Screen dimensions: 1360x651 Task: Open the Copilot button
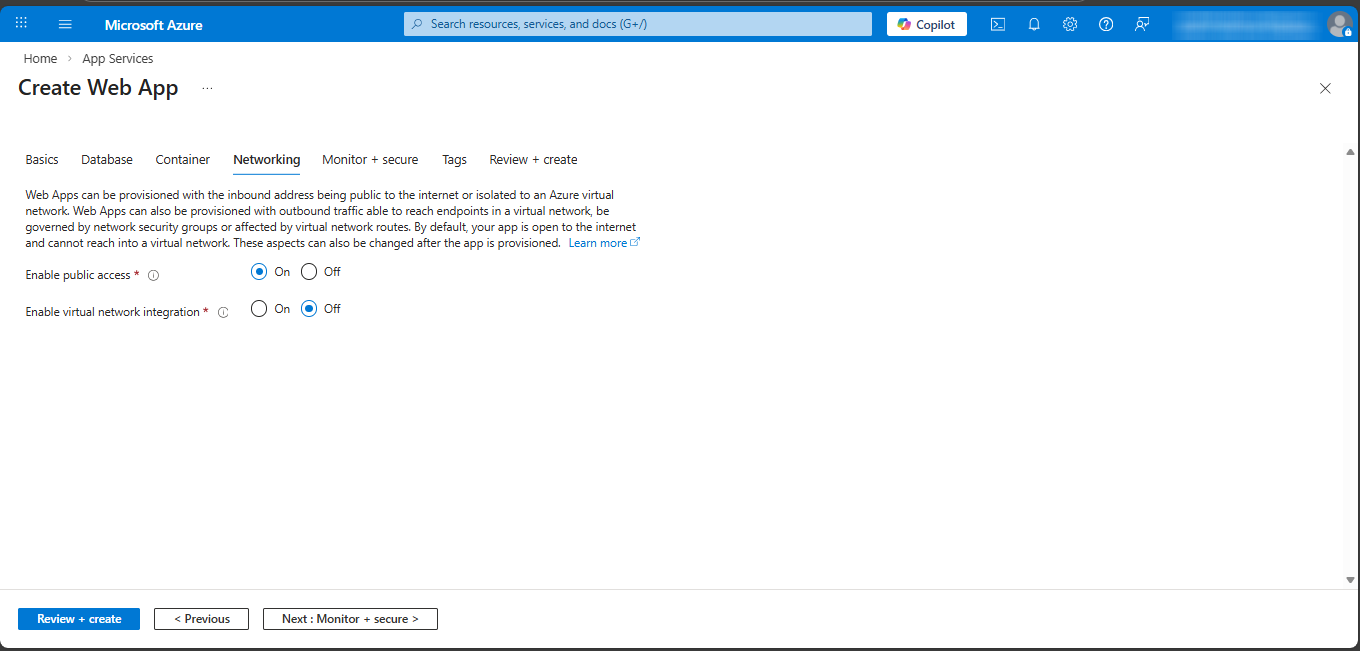click(x=926, y=24)
